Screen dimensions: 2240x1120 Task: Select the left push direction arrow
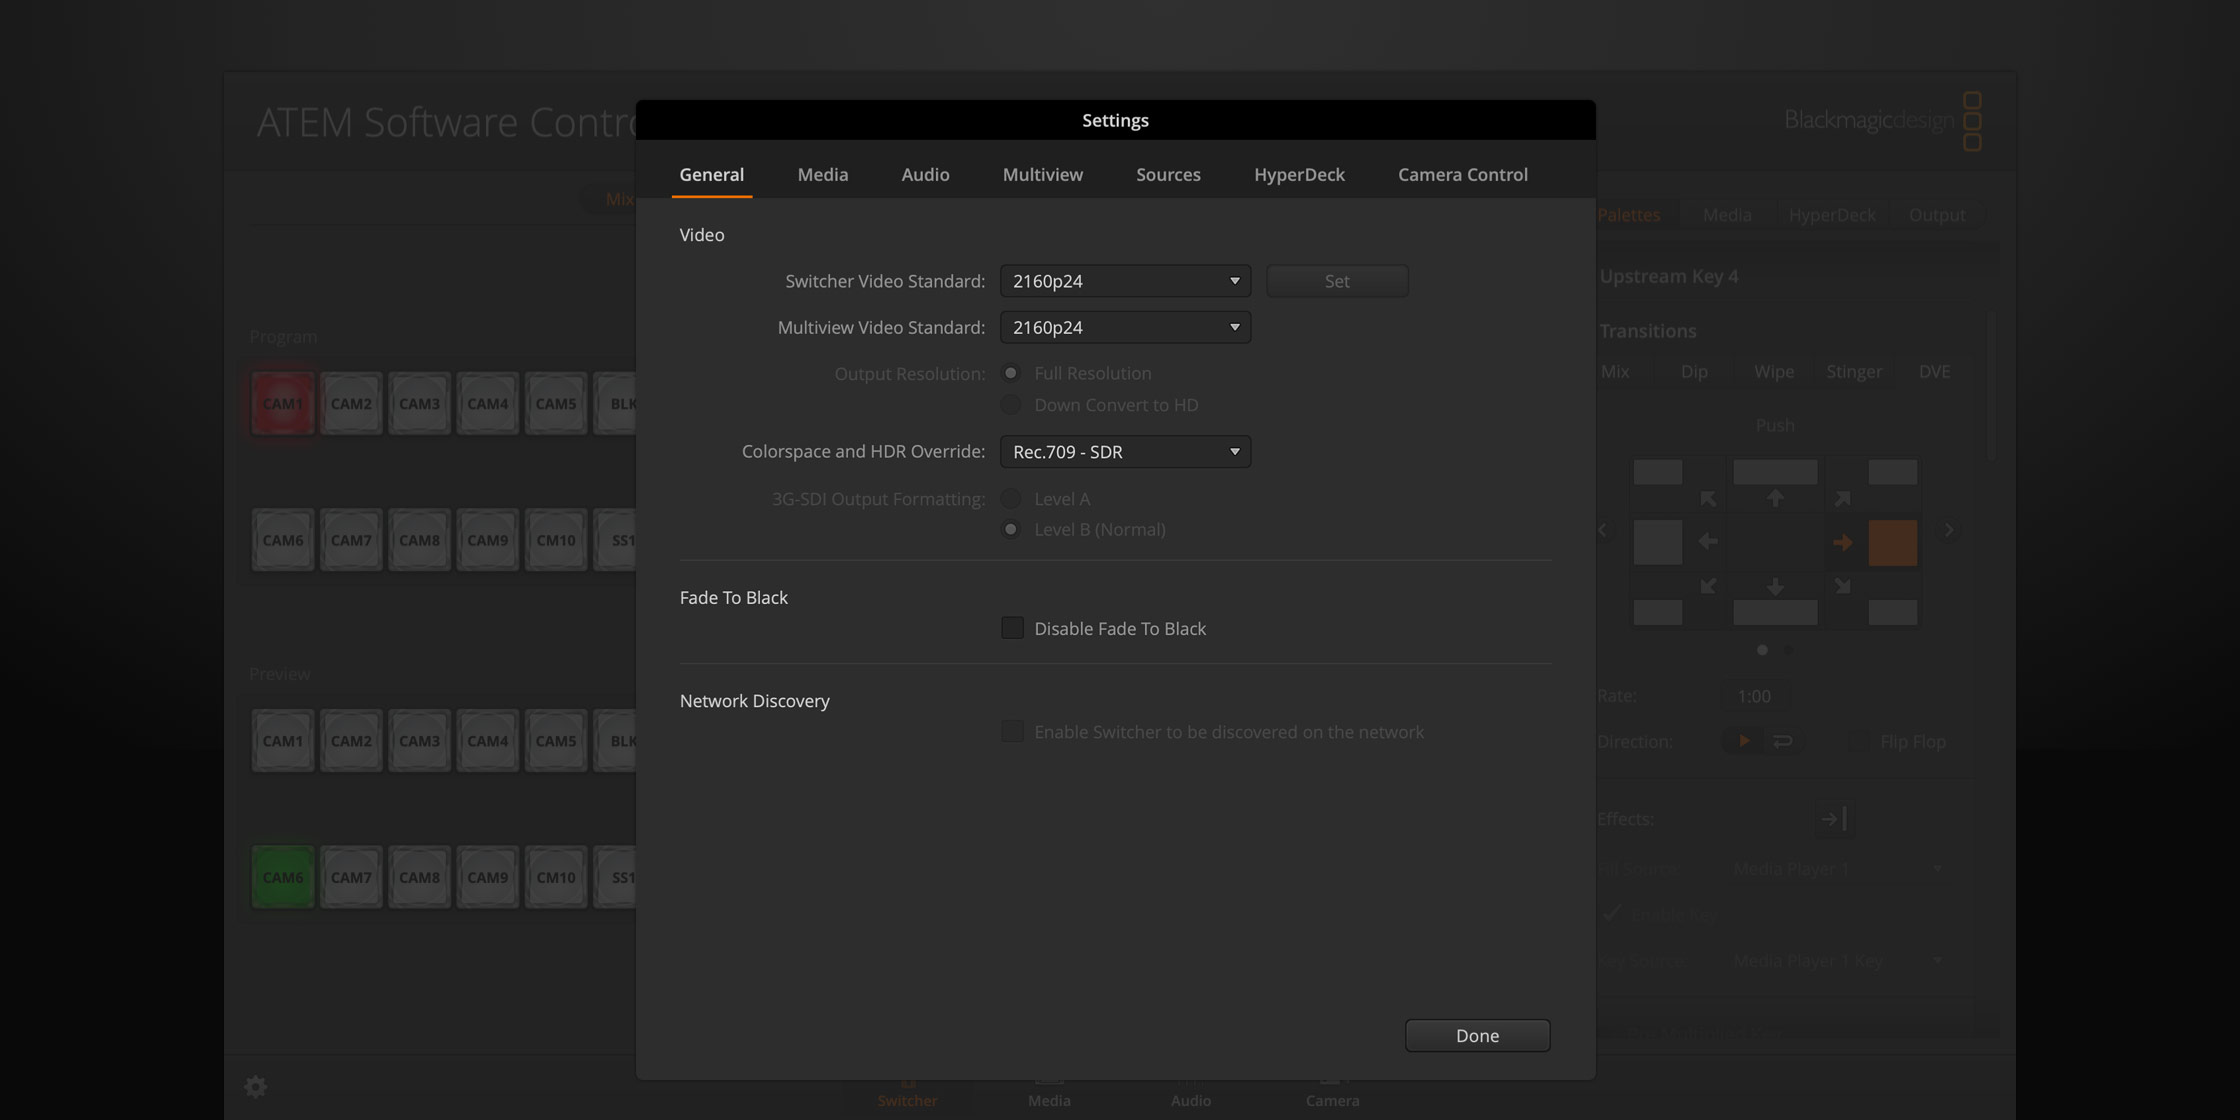pos(1708,542)
